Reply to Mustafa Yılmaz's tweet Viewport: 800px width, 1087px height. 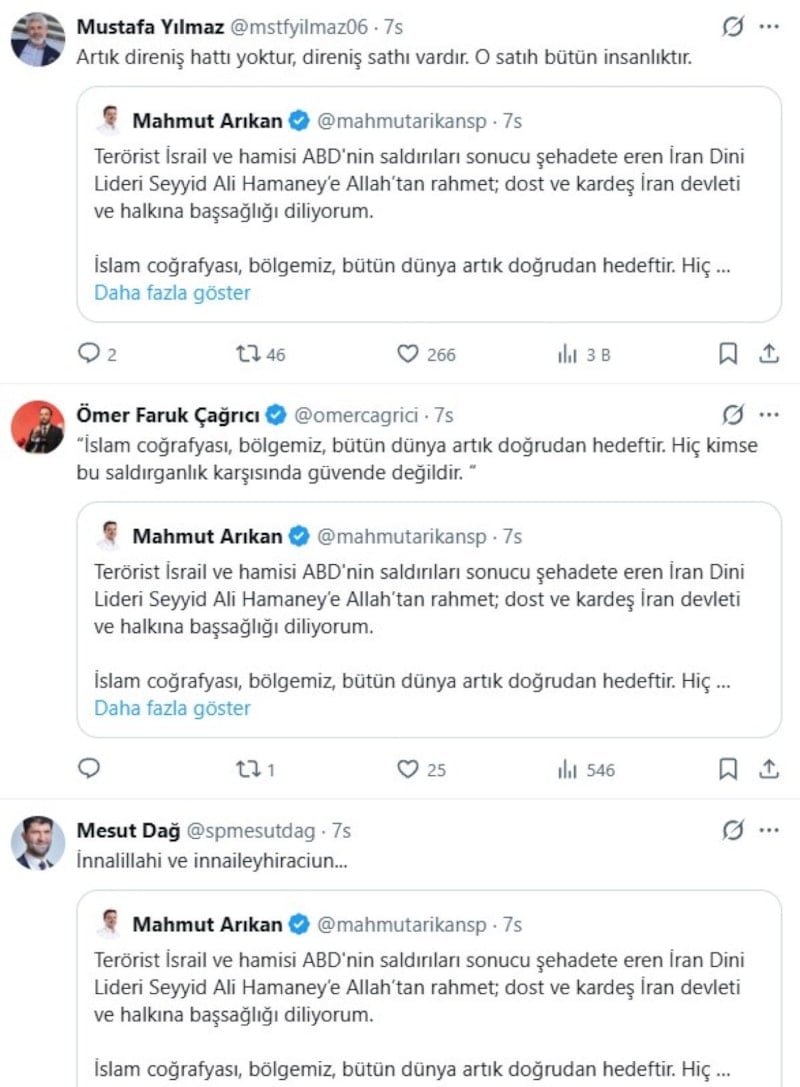89,354
